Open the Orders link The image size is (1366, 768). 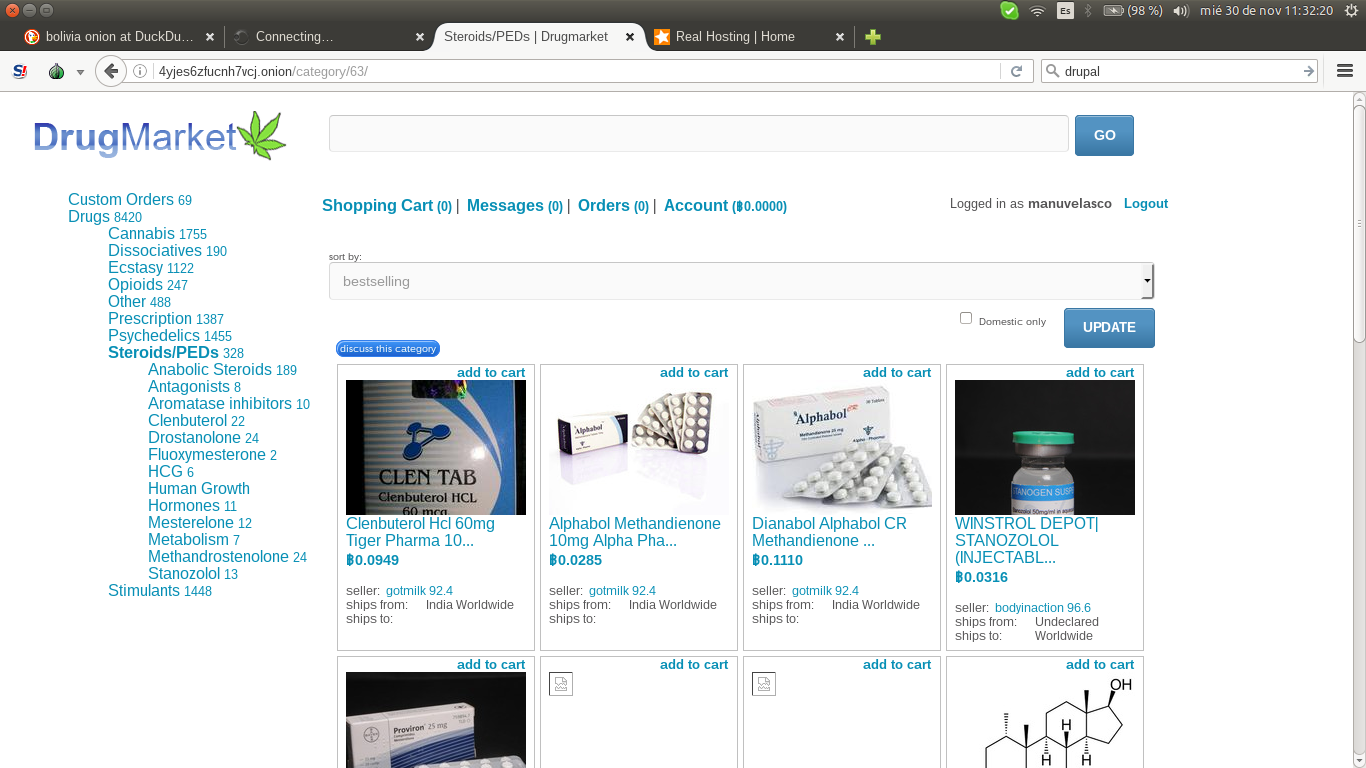coord(614,205)
